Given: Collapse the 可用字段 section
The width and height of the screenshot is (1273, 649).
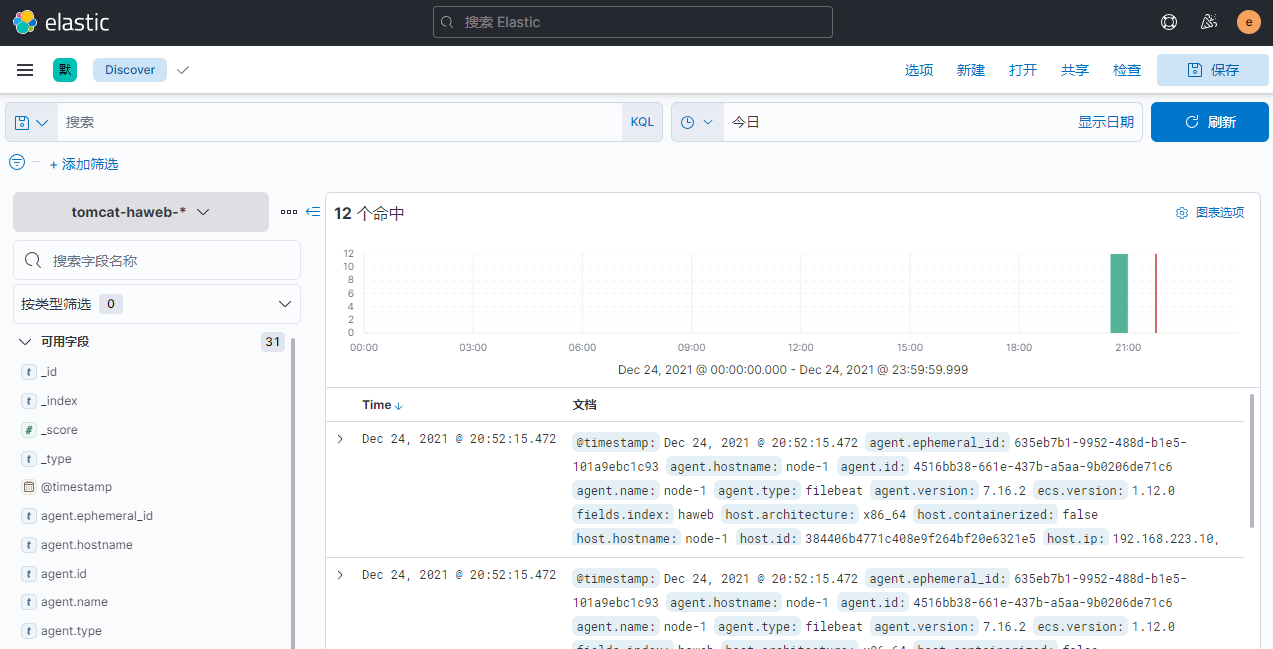Looking at the screenshot, I should (24, 341).
